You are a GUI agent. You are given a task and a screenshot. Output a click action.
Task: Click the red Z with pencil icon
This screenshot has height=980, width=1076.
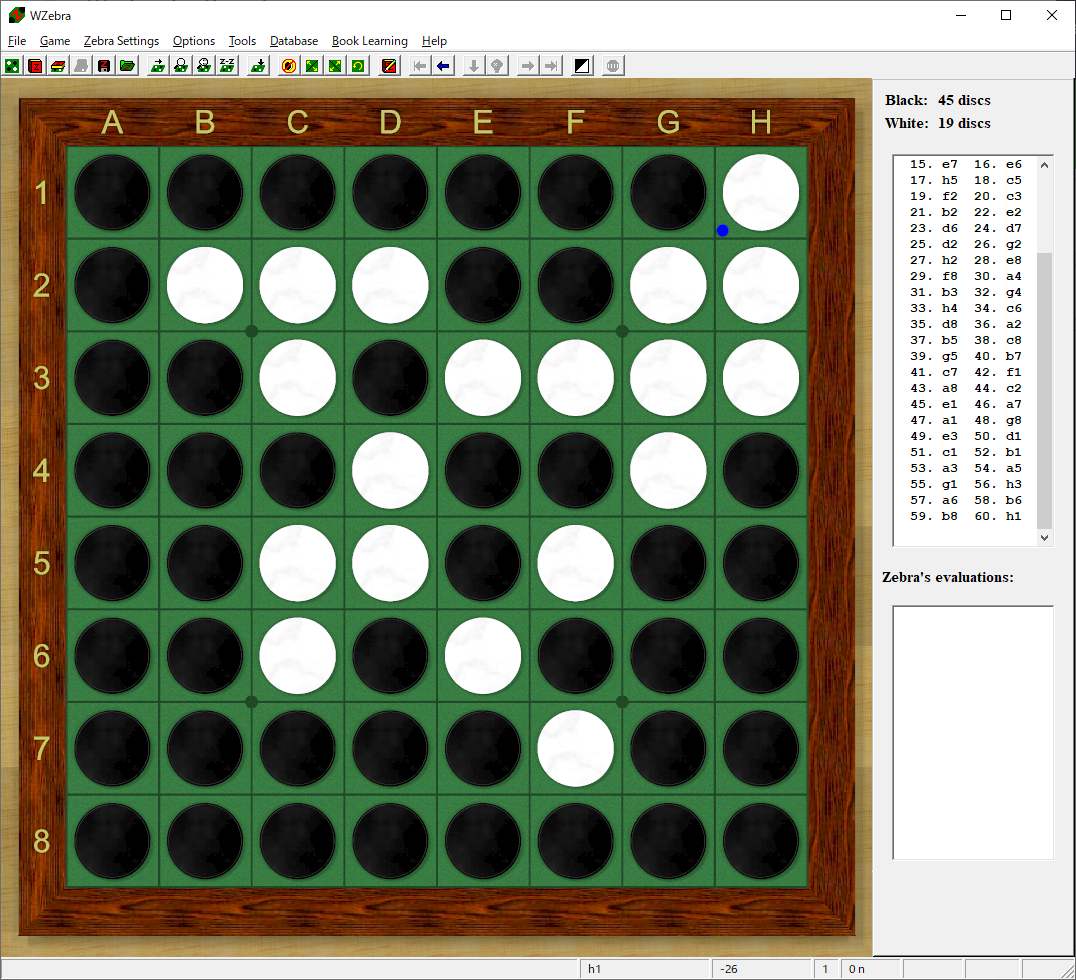coord(389,66)
